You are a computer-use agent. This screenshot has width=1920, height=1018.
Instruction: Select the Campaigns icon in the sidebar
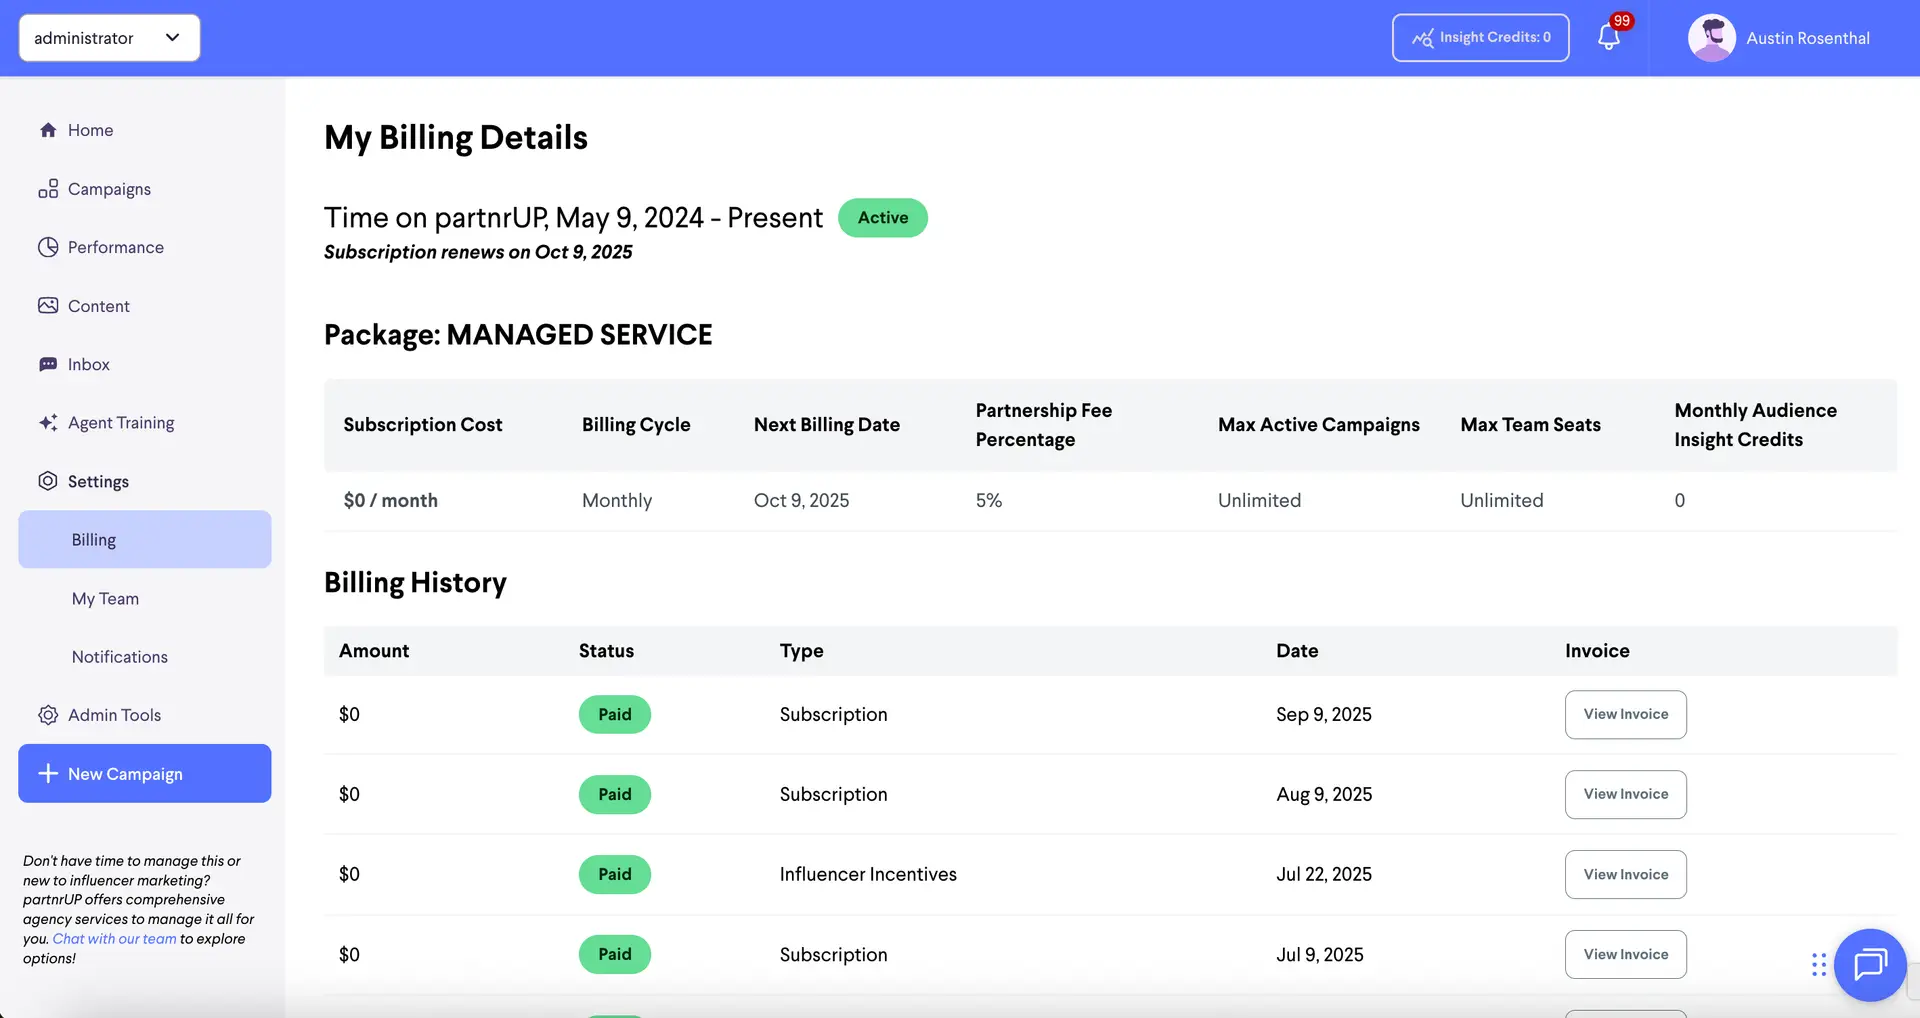tap(48, 188)
